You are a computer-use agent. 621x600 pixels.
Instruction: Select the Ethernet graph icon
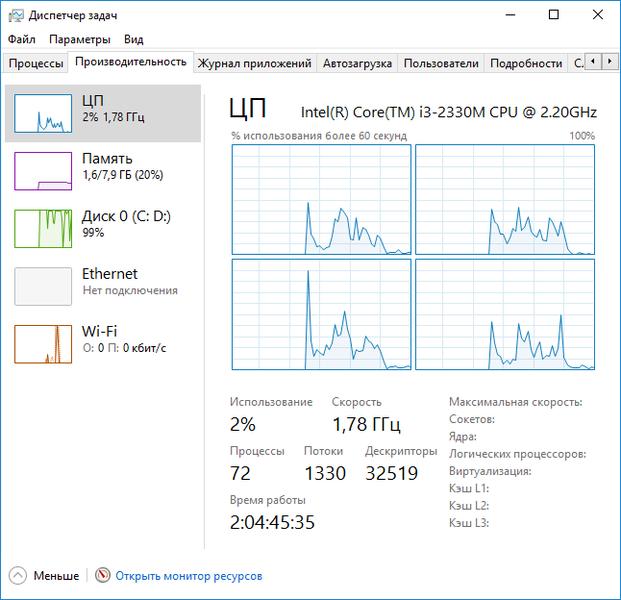pos(43,286)
